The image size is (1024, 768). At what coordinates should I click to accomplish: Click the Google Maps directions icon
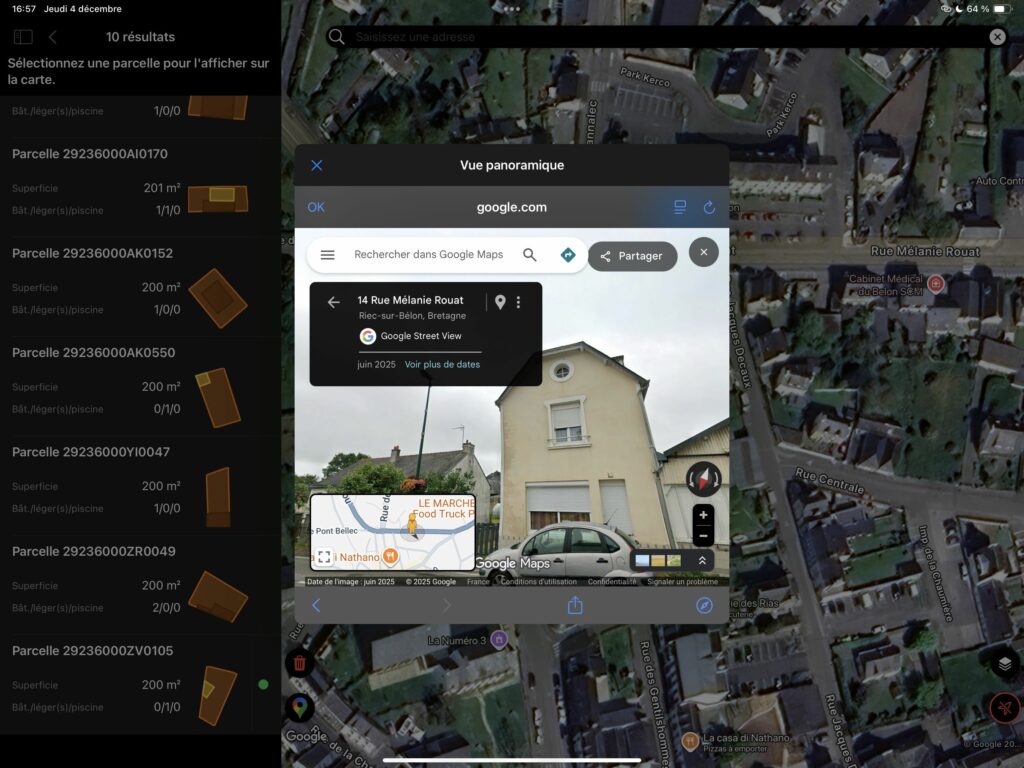pyautogui.click(x=568, y=255)
